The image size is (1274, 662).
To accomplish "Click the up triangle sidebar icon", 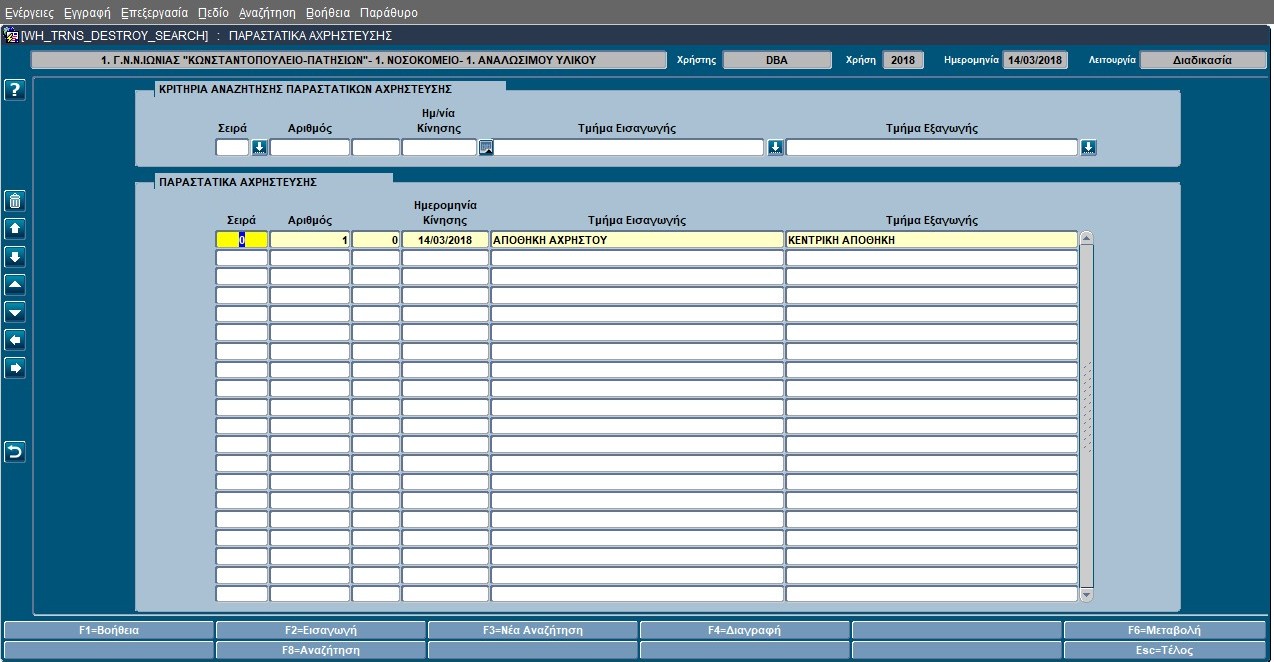I will (x=15, y=284).
